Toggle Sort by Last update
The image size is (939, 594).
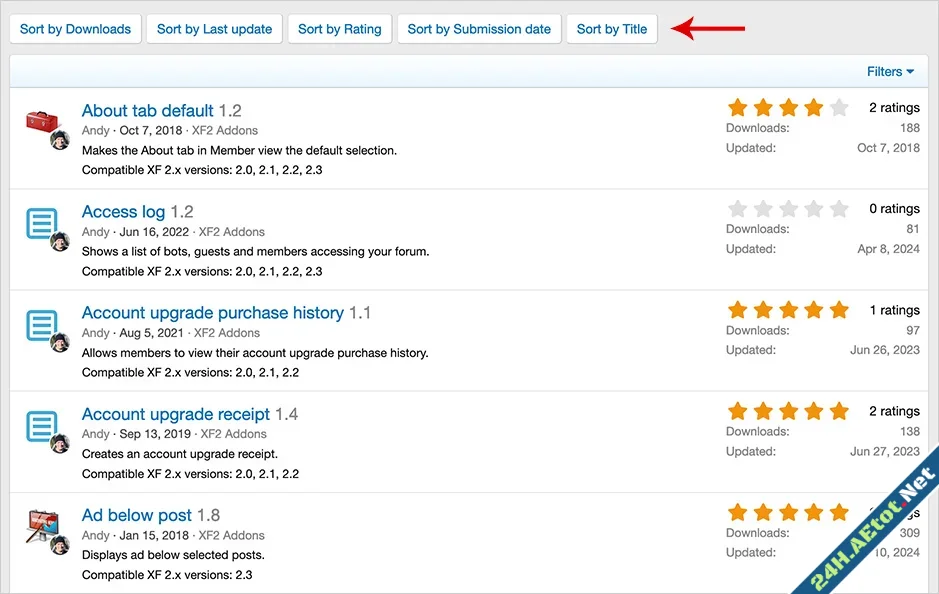point(214,29)
